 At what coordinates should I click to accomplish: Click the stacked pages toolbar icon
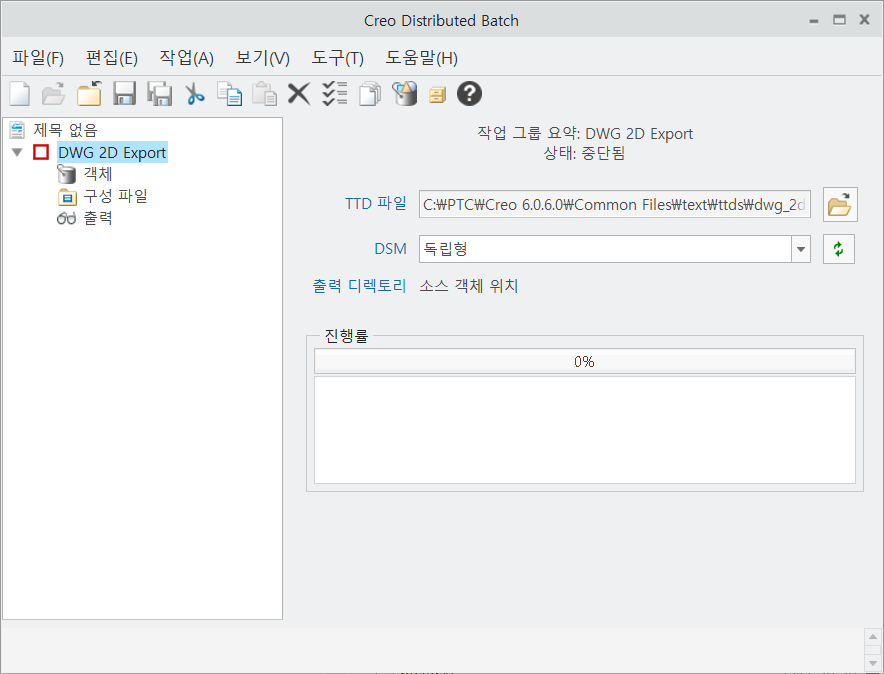pyautogui.click(x=370, y=94)
